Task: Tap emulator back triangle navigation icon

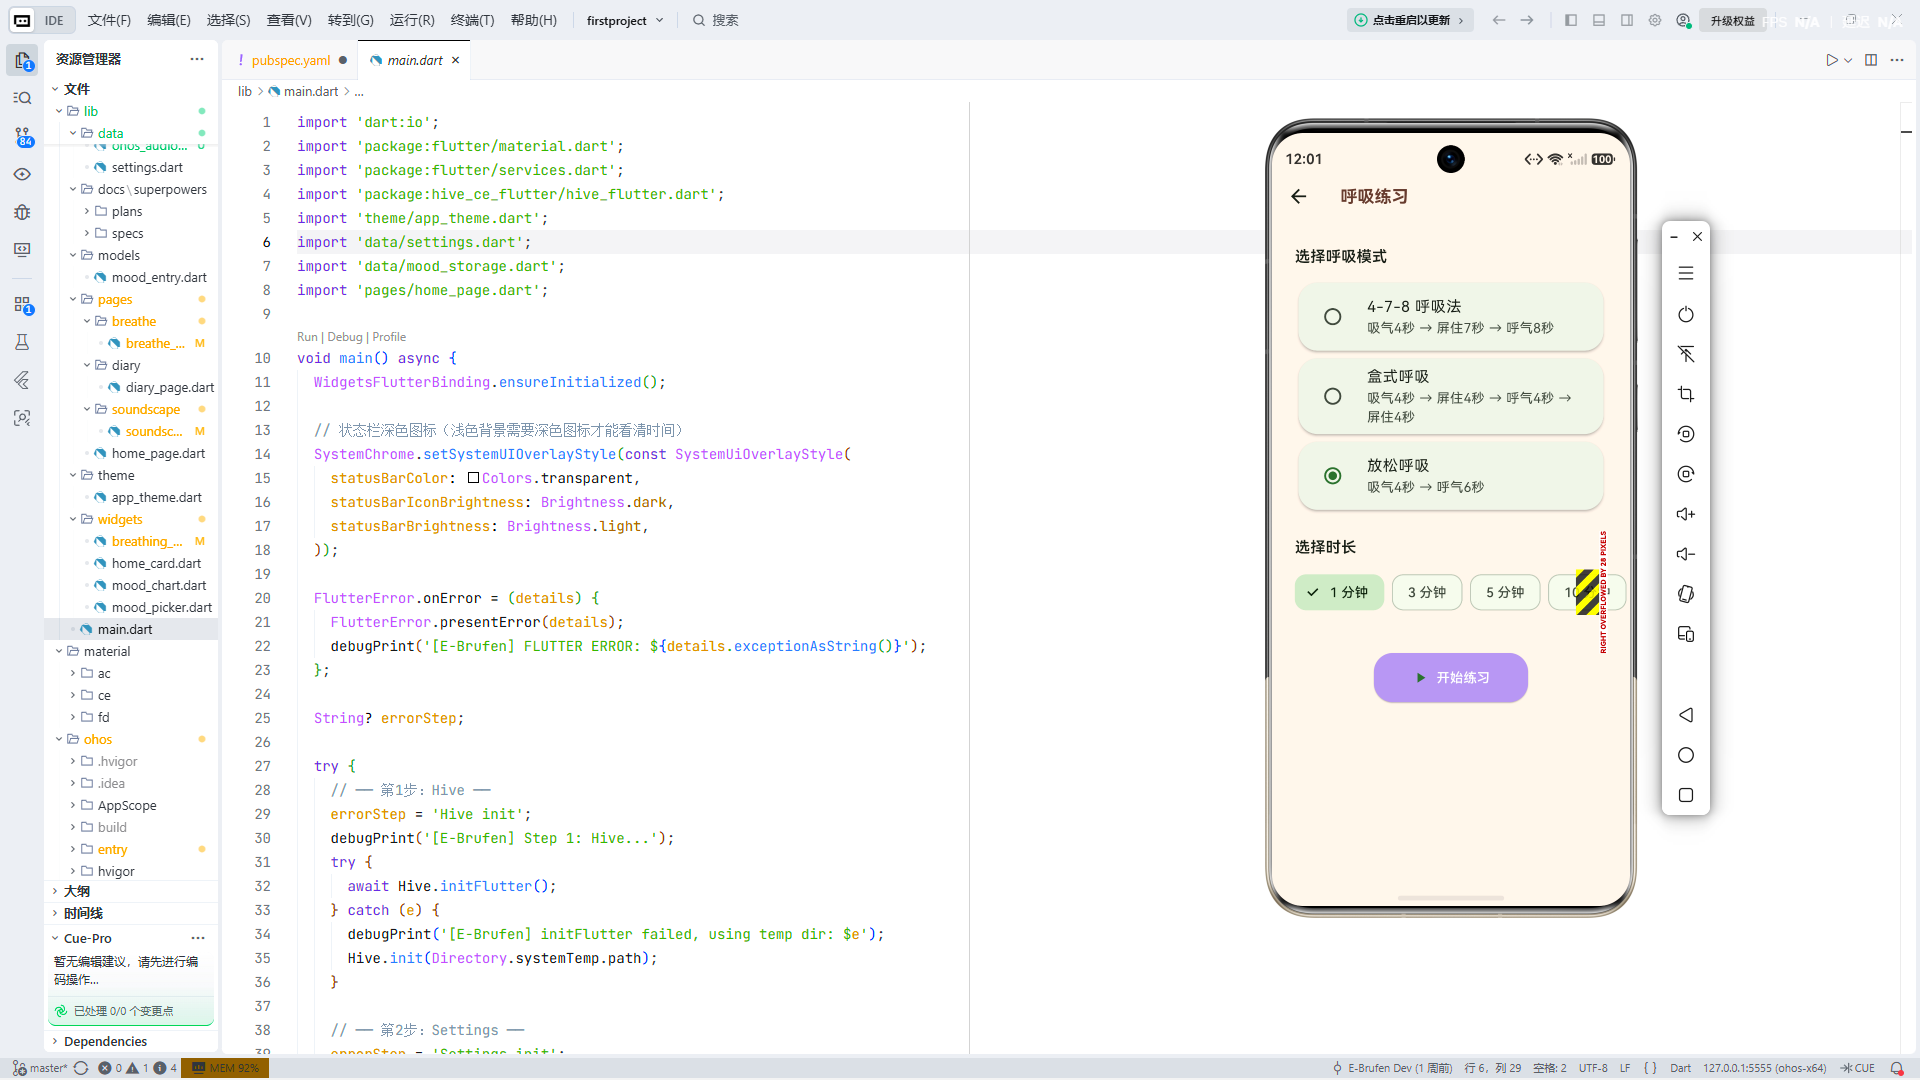Action: point(1686,715)
